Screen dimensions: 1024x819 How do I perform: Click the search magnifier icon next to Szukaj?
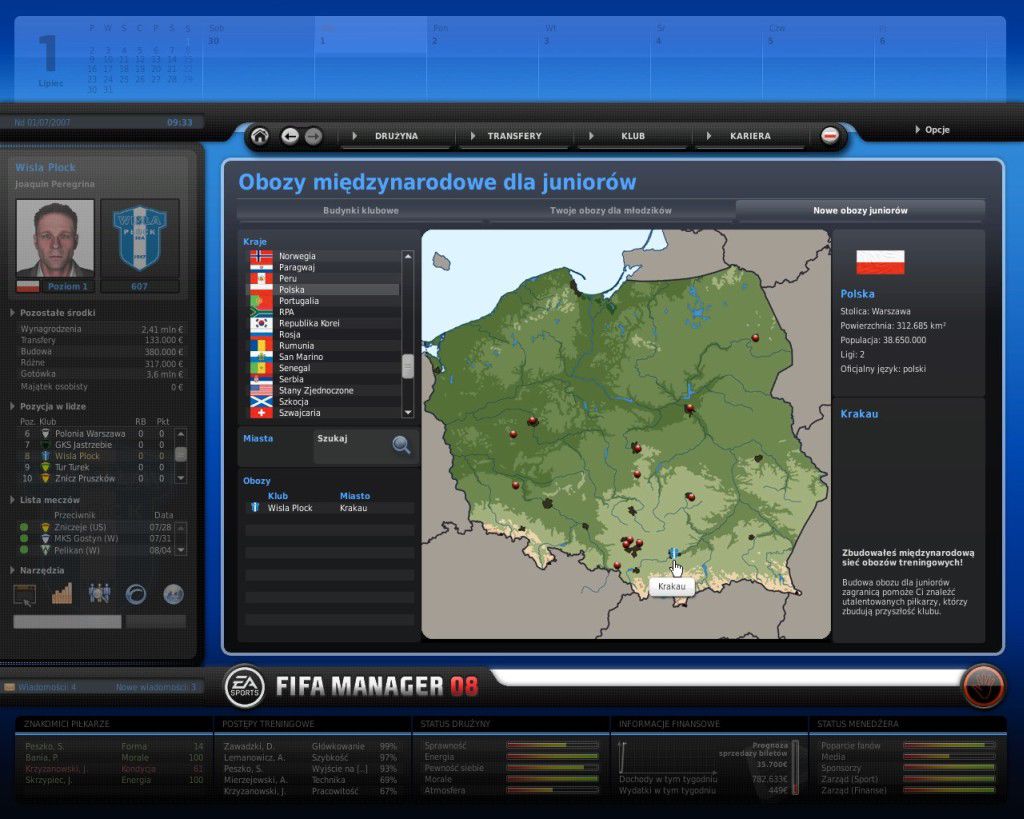(x=401, y=445)
